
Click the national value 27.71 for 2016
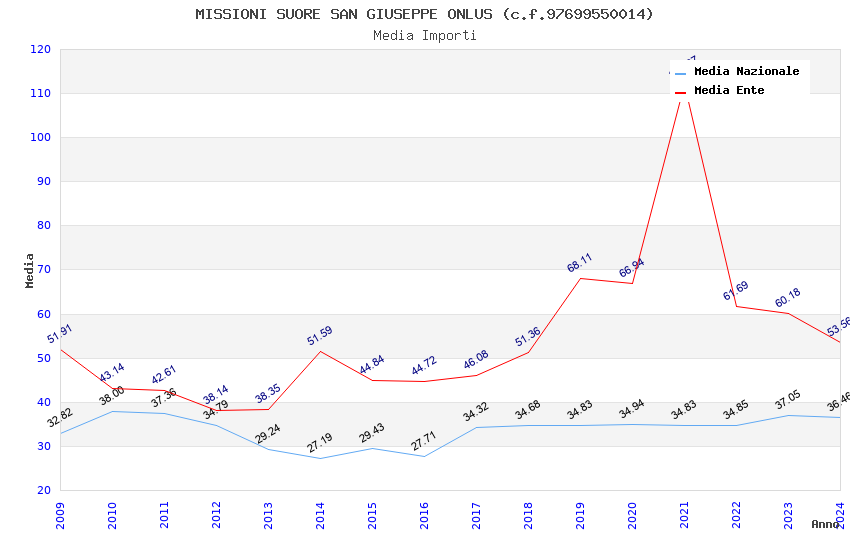coord(424,441)
